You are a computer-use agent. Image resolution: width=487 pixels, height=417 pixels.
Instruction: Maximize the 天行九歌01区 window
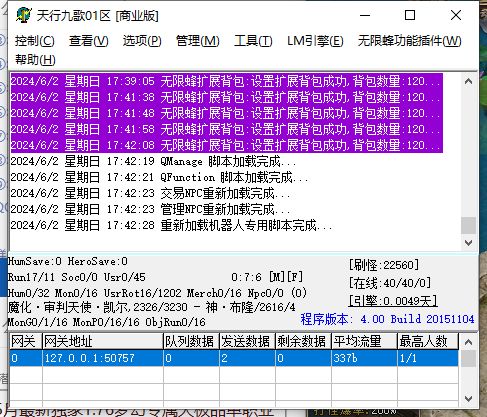410,15
